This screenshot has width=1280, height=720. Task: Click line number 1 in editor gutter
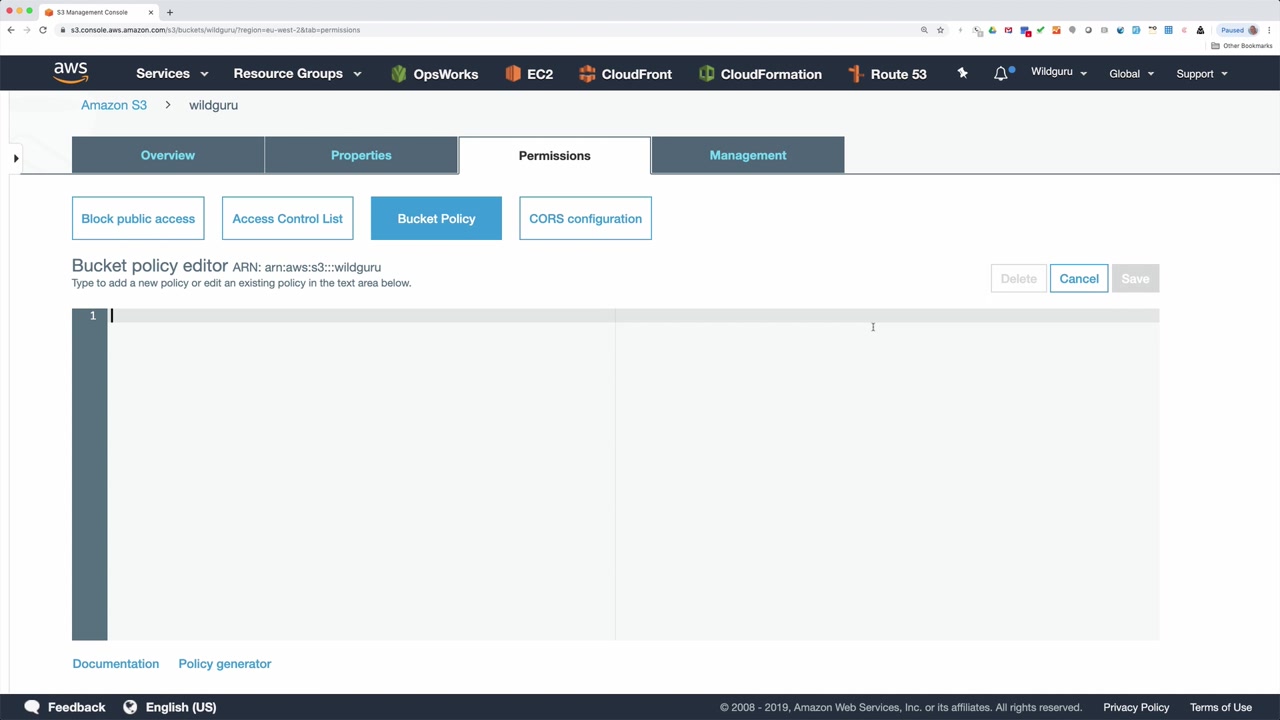pyautogui.click(x=93, y=316)
